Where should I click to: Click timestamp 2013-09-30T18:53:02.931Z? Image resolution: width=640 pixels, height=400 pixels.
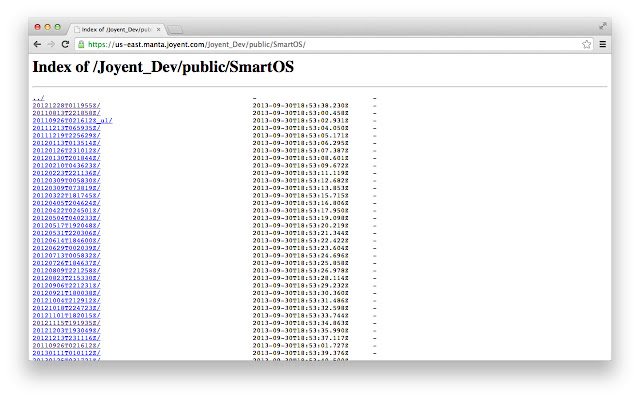pos(301,120)
